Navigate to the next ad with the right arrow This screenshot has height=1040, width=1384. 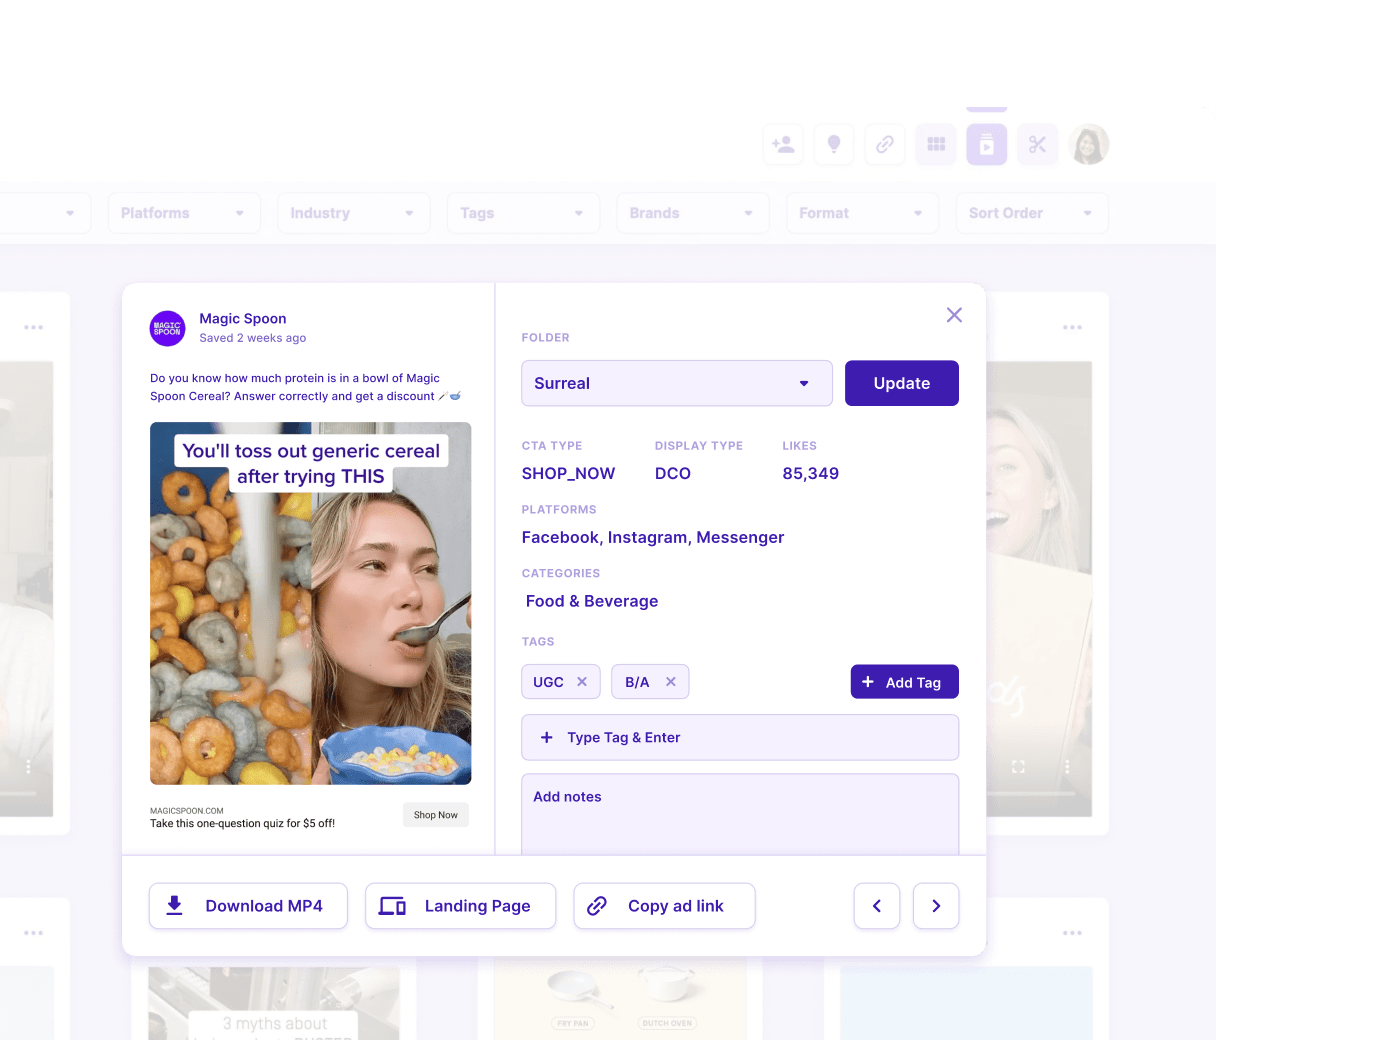click(x=936, y=905)
